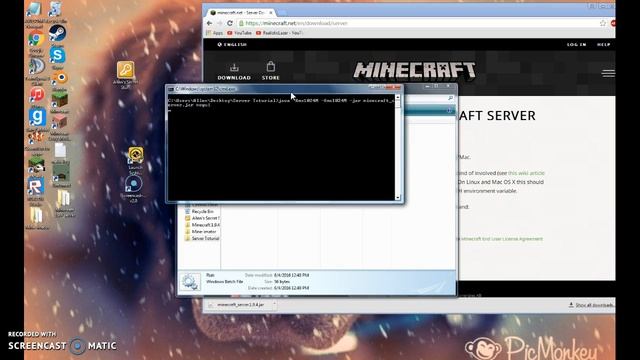Open the iTunes desktop shortcut
Image resolution: width=640 pixels, height=360 pixels.
tap(37, 94)
